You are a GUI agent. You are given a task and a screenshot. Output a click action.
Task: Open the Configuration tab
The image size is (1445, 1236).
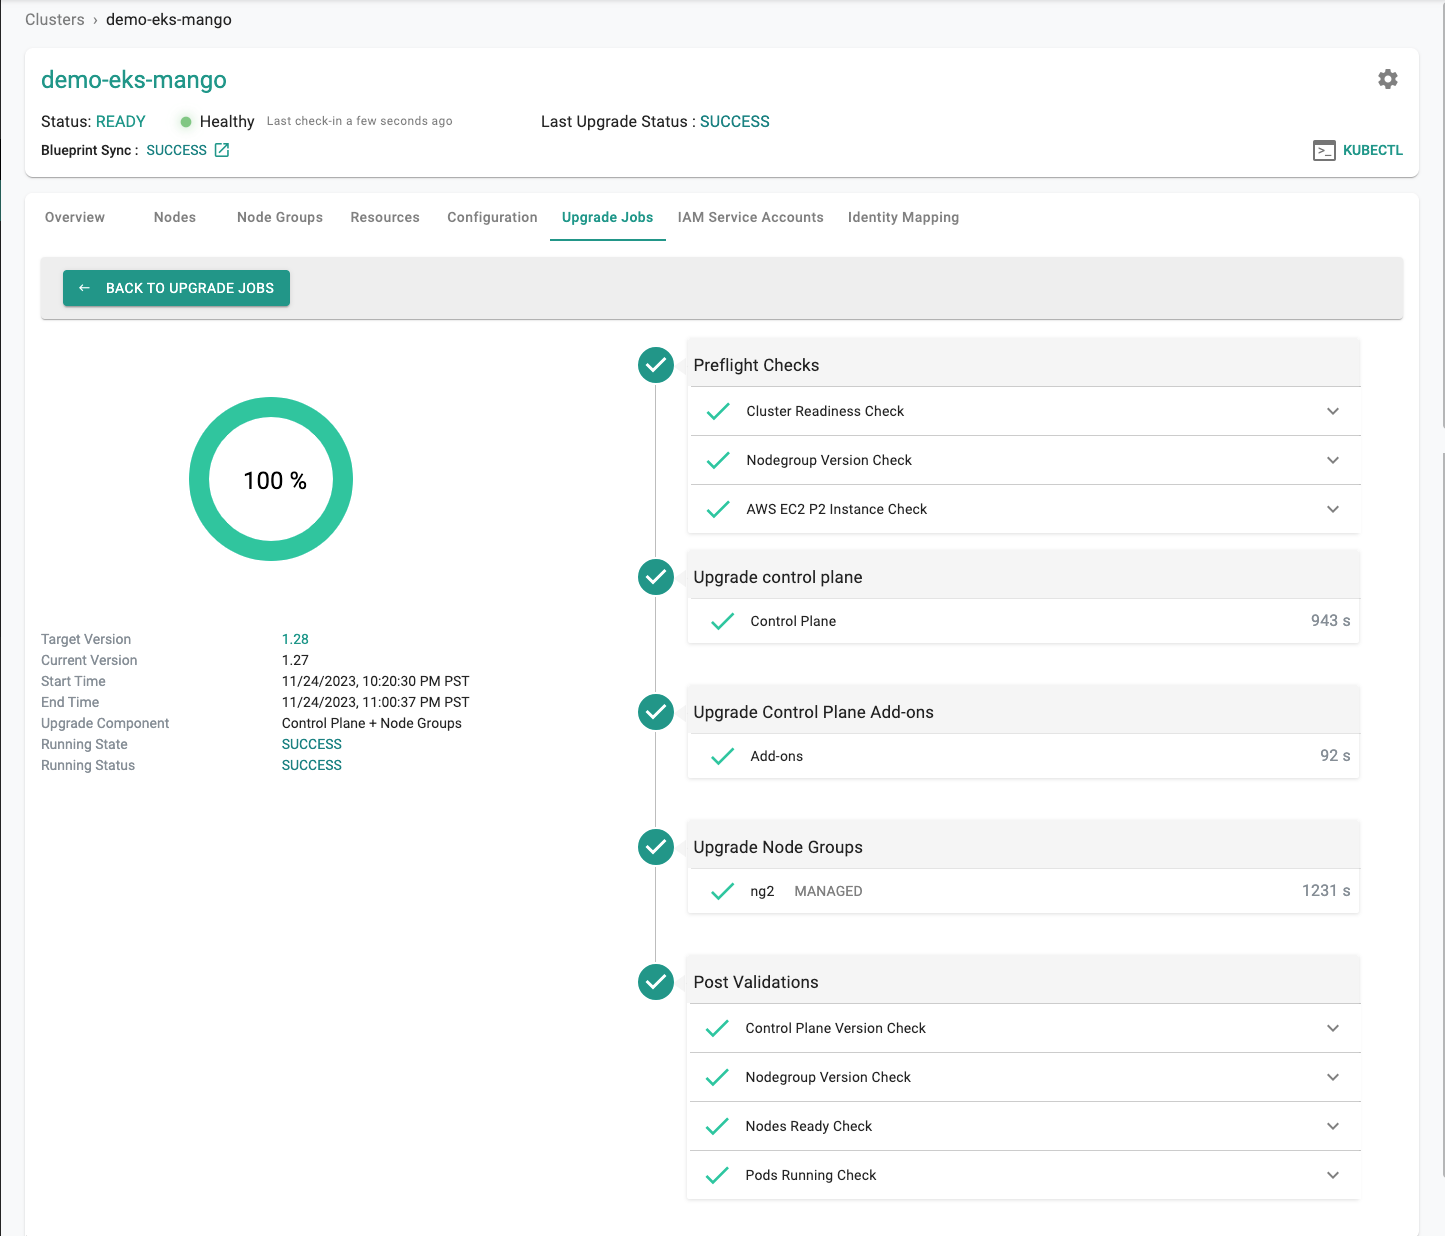pyautogui.click(x=492, y=217)
